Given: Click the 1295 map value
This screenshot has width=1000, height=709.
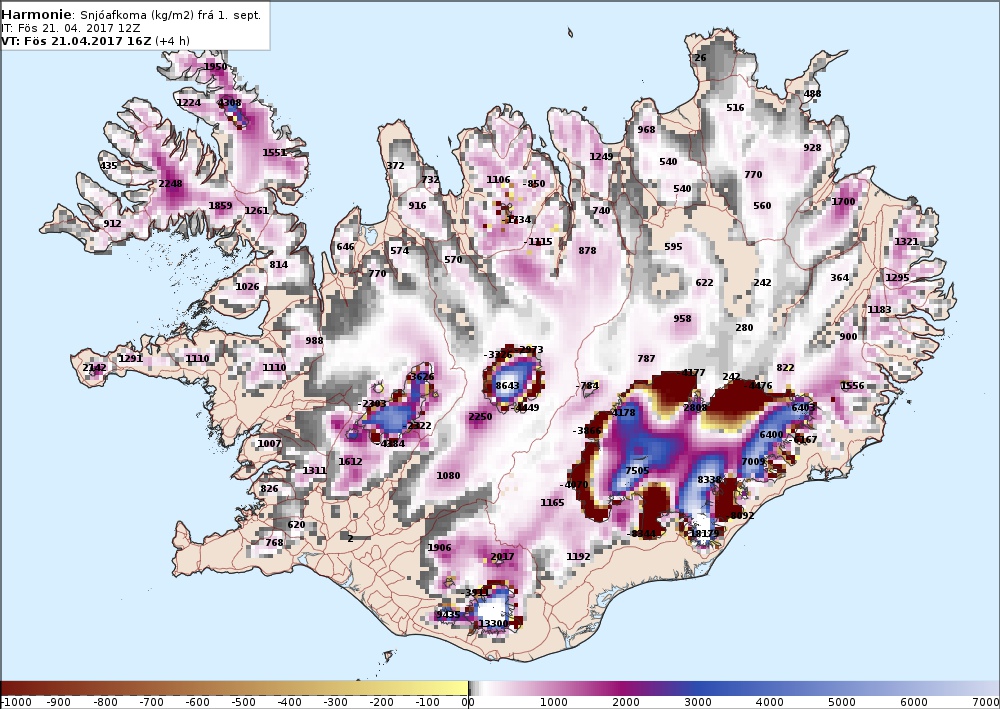Looking at the screenshot, I should pyautogui.click(x=897, y=278).
